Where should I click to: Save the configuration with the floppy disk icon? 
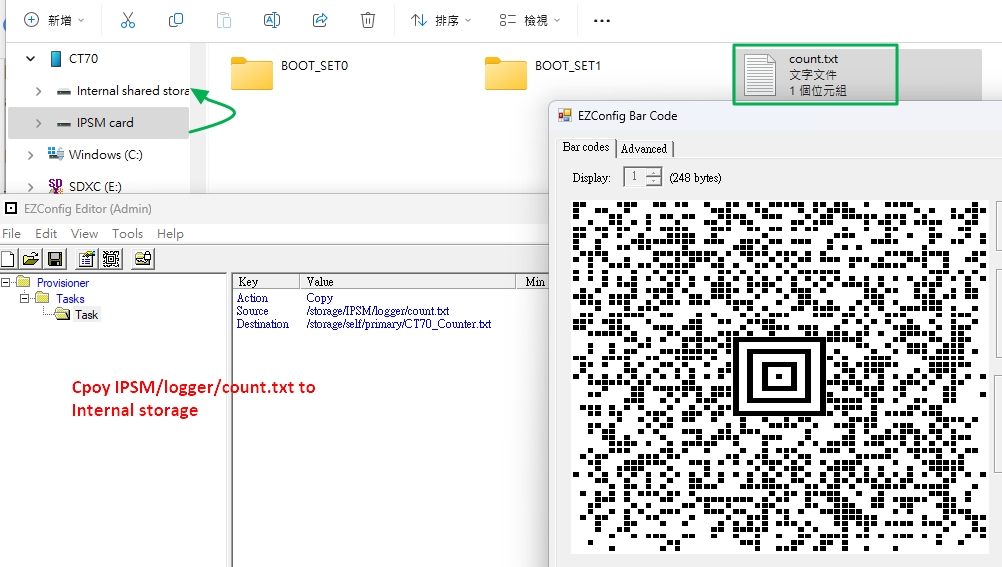[x=55, y=259]
